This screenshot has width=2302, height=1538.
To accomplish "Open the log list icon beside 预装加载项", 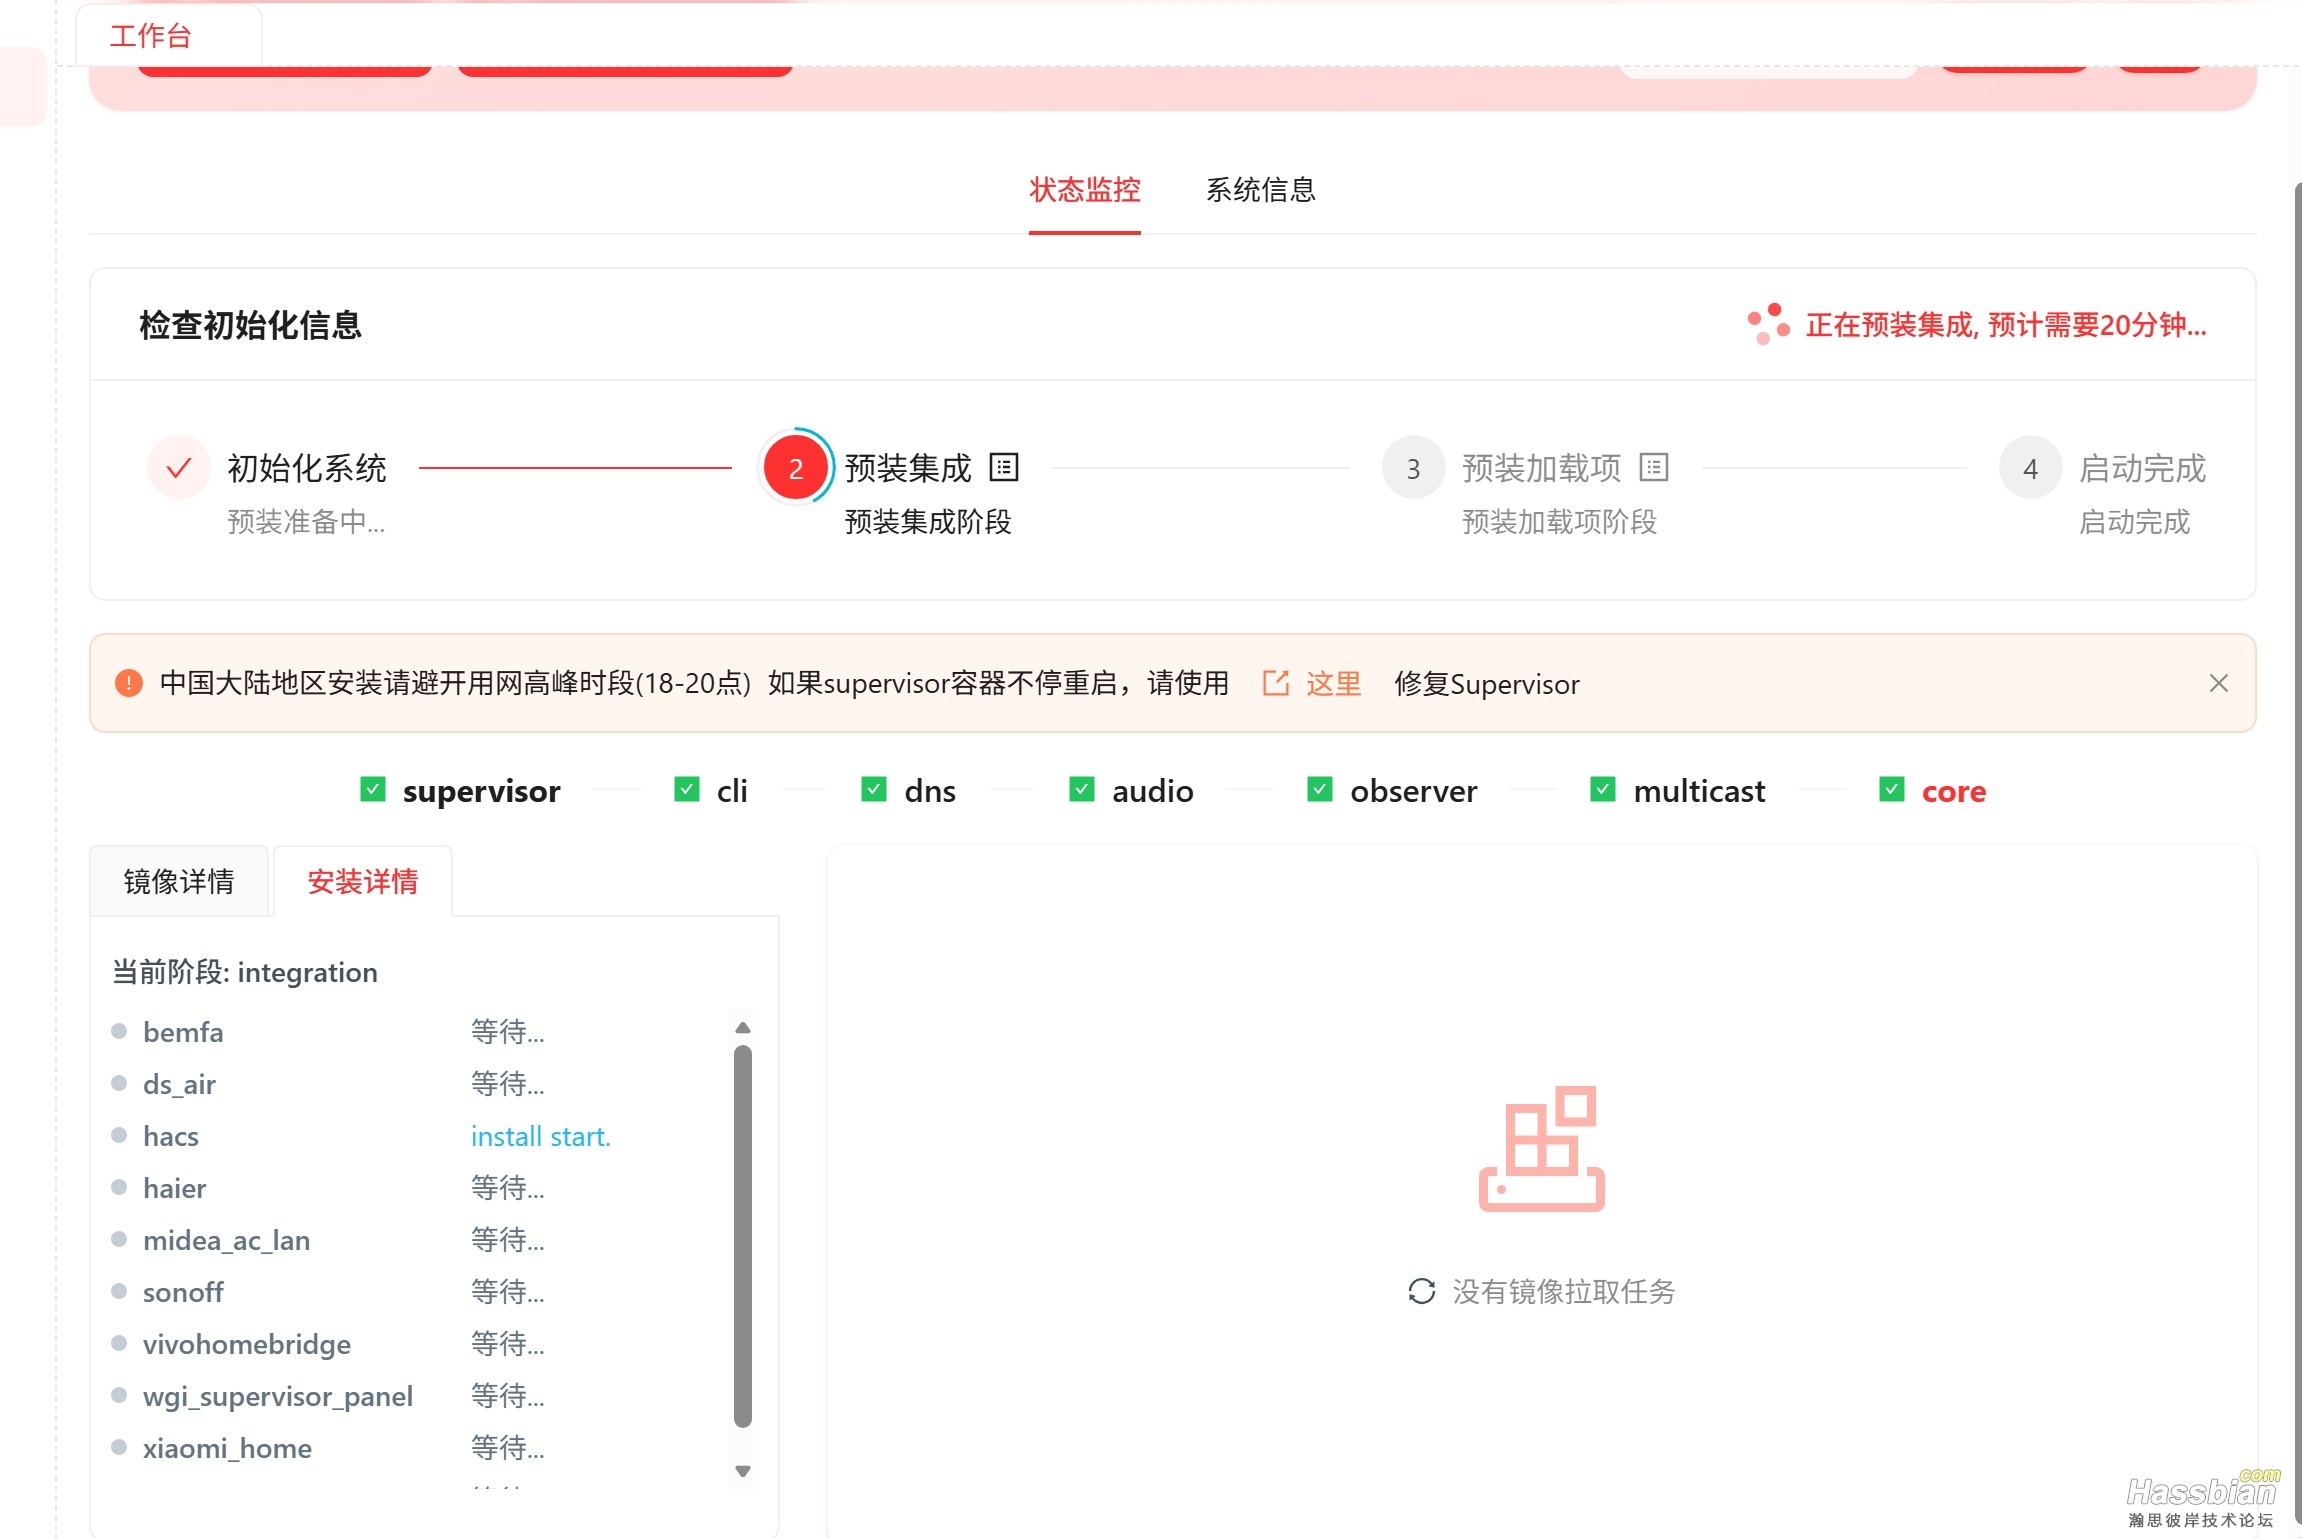I will (x=1654, y=467).
